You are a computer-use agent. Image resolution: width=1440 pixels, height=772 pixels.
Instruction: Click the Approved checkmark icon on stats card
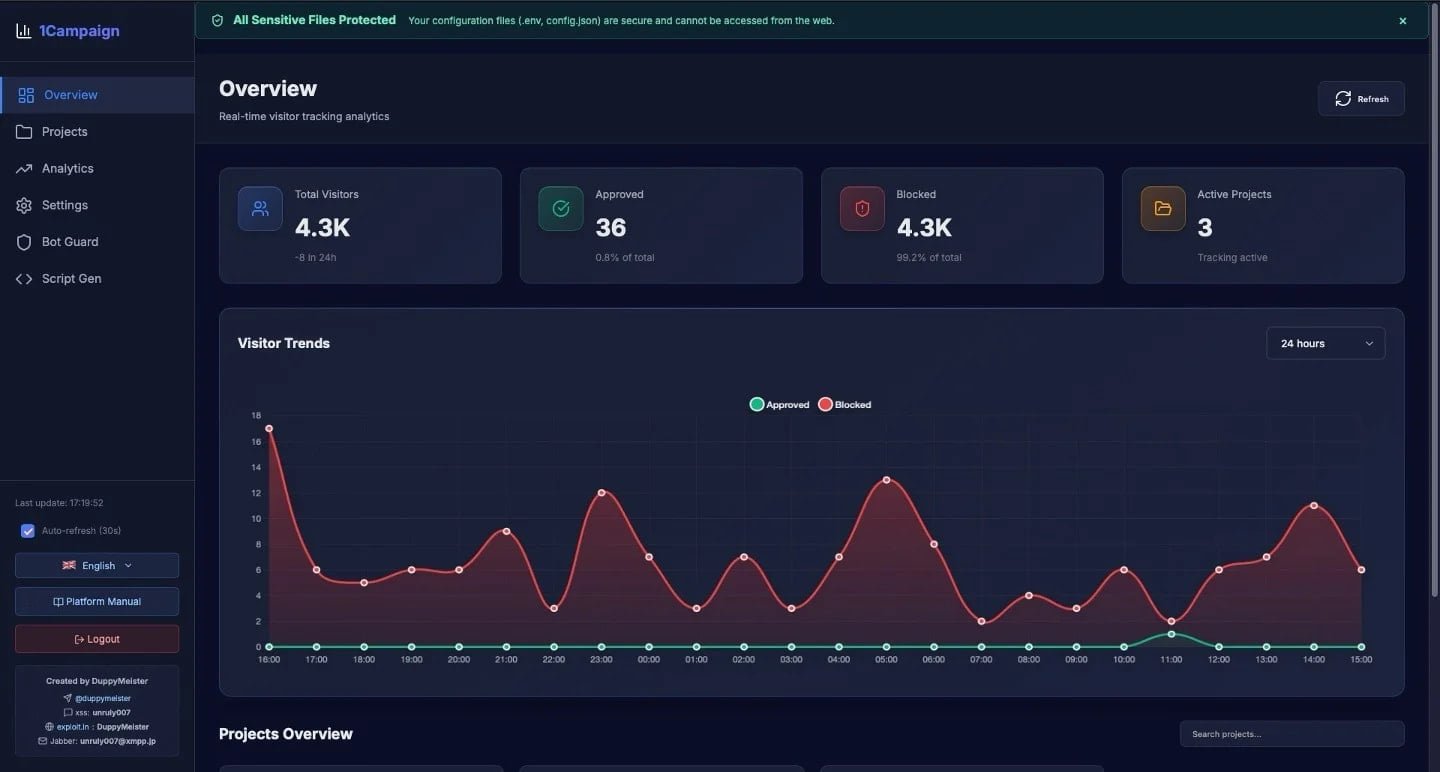tap(560, 208)
